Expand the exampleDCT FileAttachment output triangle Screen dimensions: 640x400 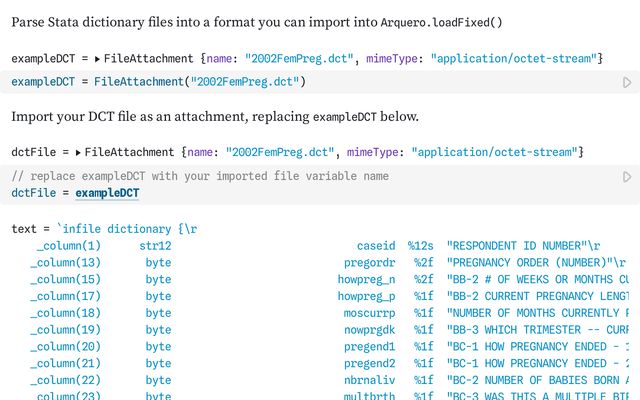(97, 59)
